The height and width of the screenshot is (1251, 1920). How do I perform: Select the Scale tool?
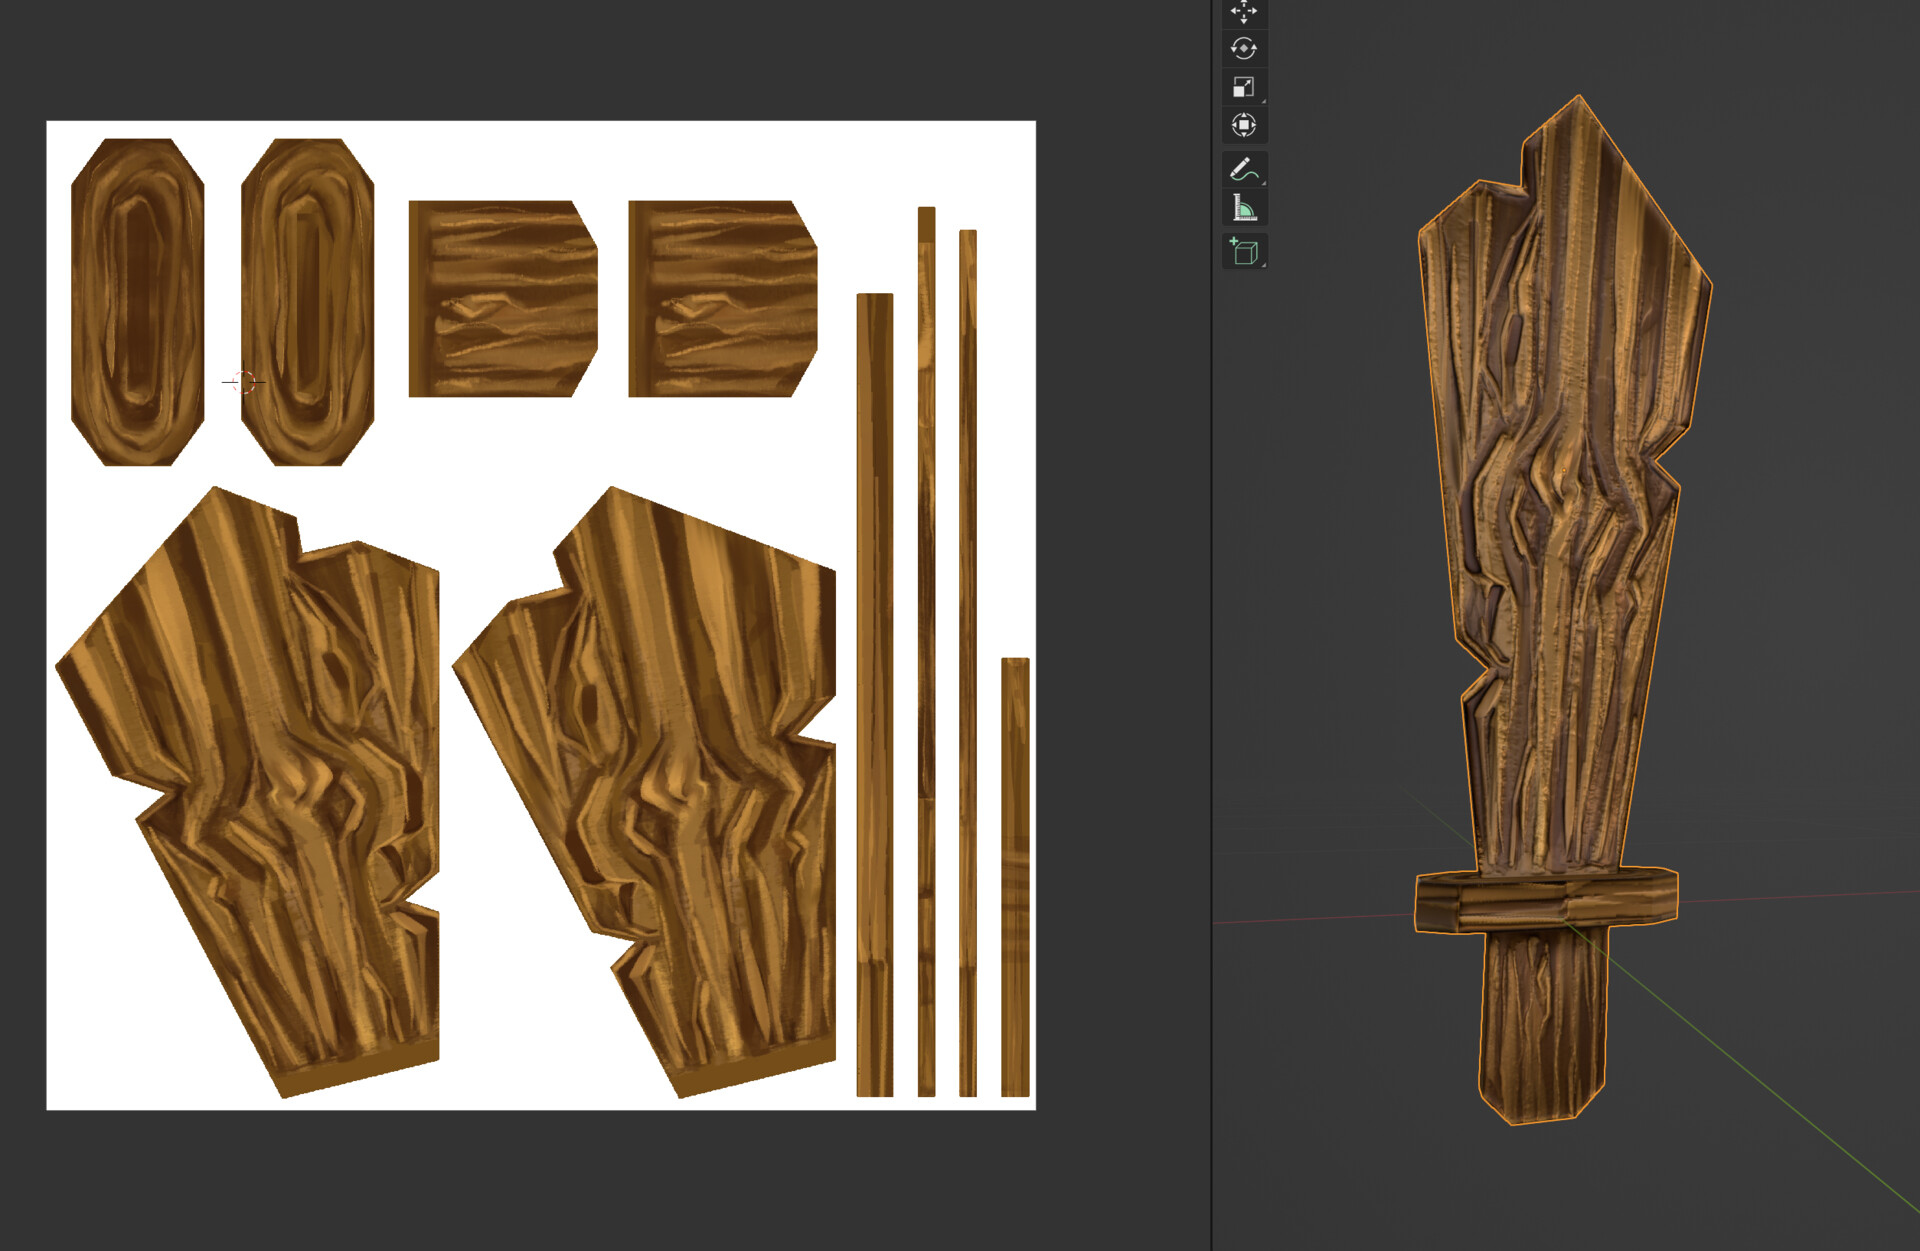point(1243,87)
